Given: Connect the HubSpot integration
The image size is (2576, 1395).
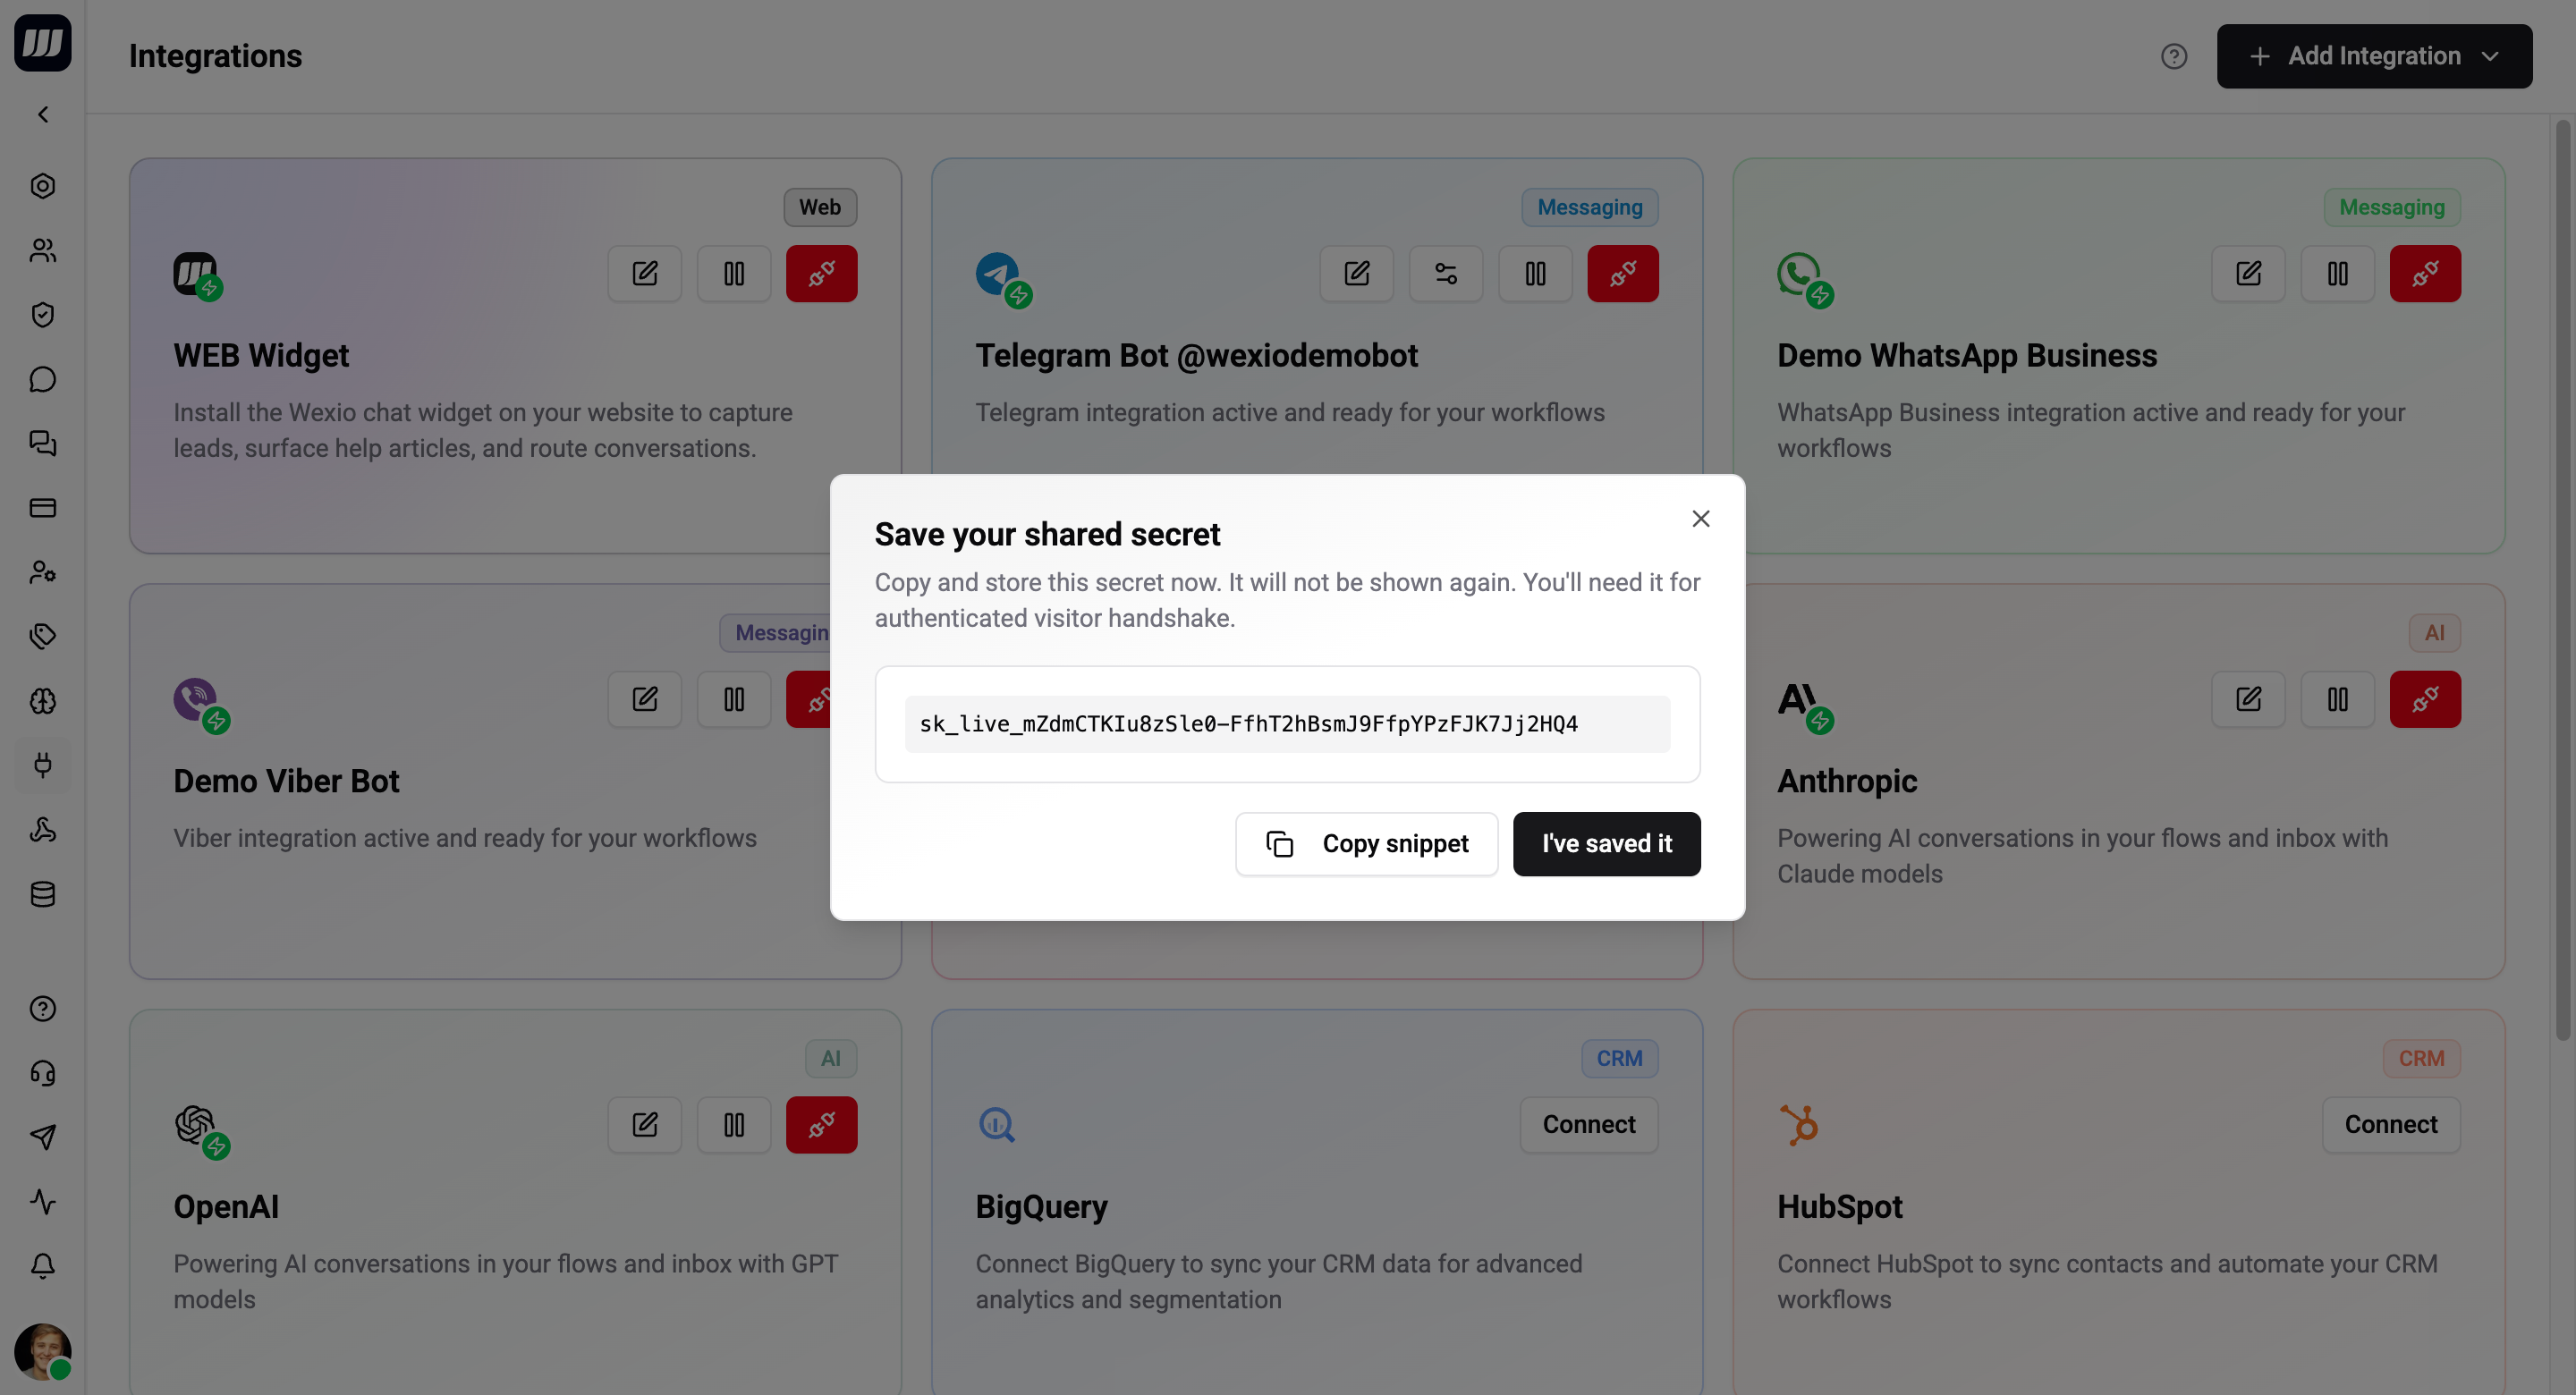Looking at the screenshot, I should click(x=2391, y=1125).
